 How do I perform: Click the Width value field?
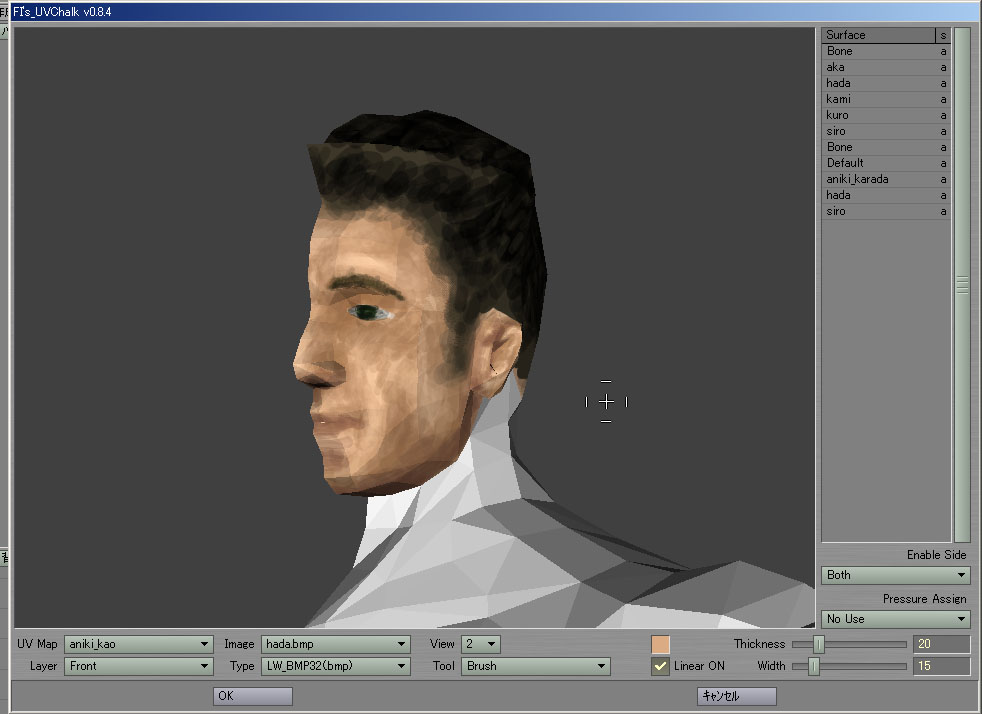click(941, 666)
